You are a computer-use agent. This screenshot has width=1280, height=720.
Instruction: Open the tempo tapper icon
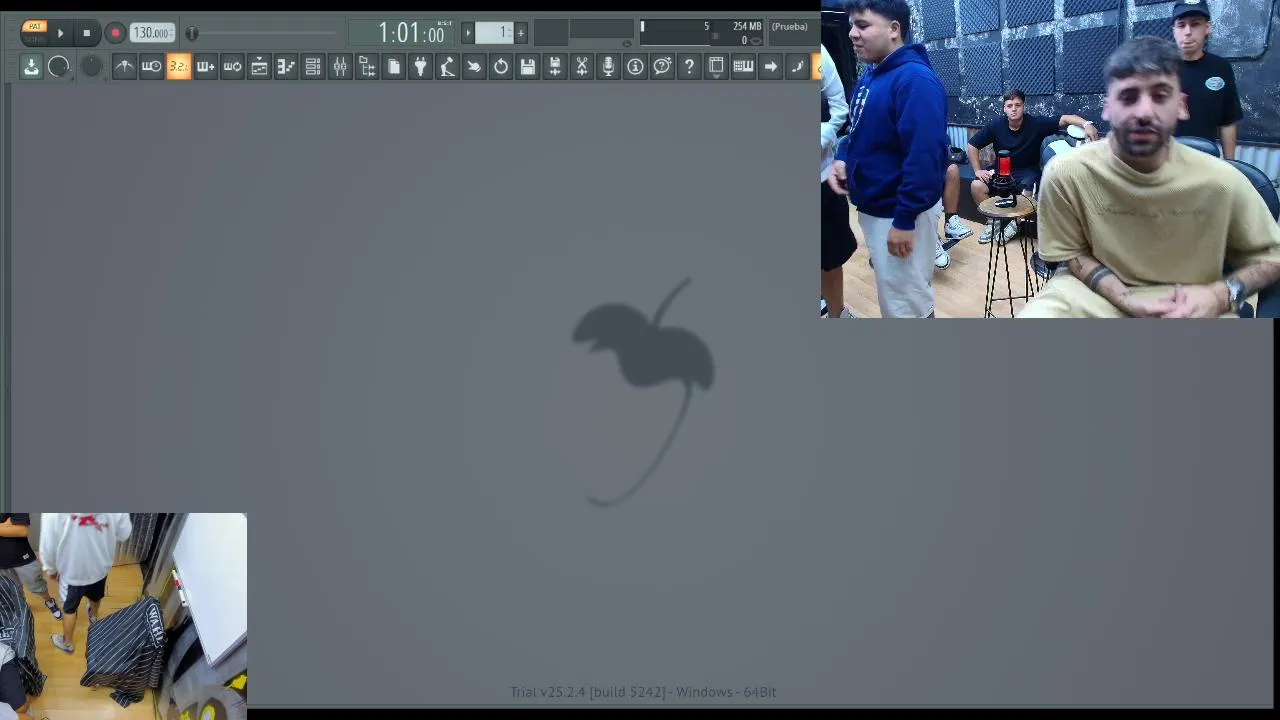tap(447, 66)
